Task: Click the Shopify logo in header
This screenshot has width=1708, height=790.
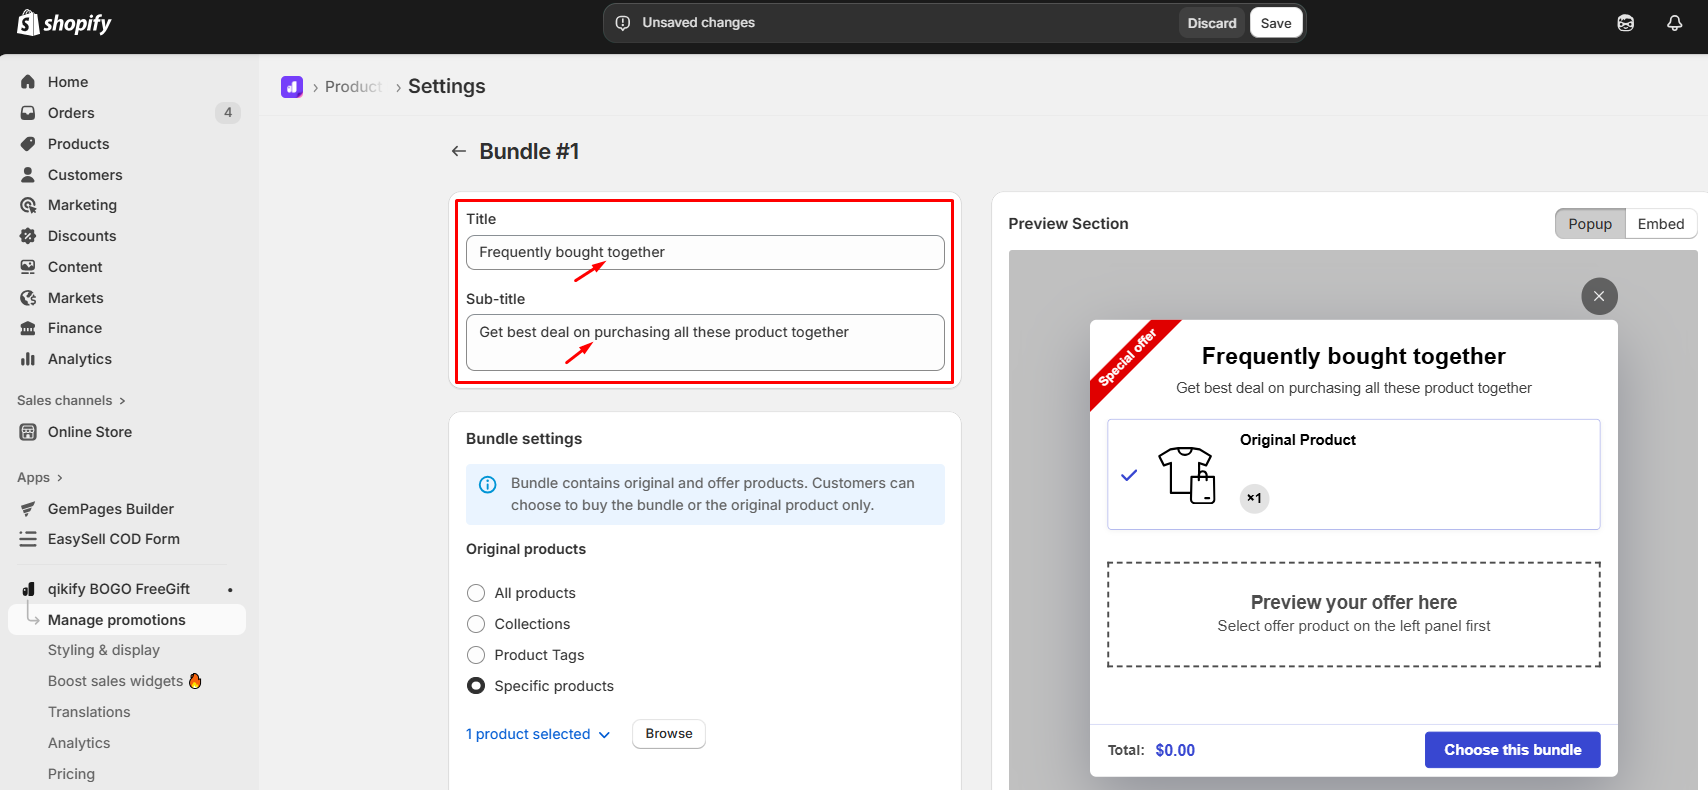Action: (x=64, y=23)
